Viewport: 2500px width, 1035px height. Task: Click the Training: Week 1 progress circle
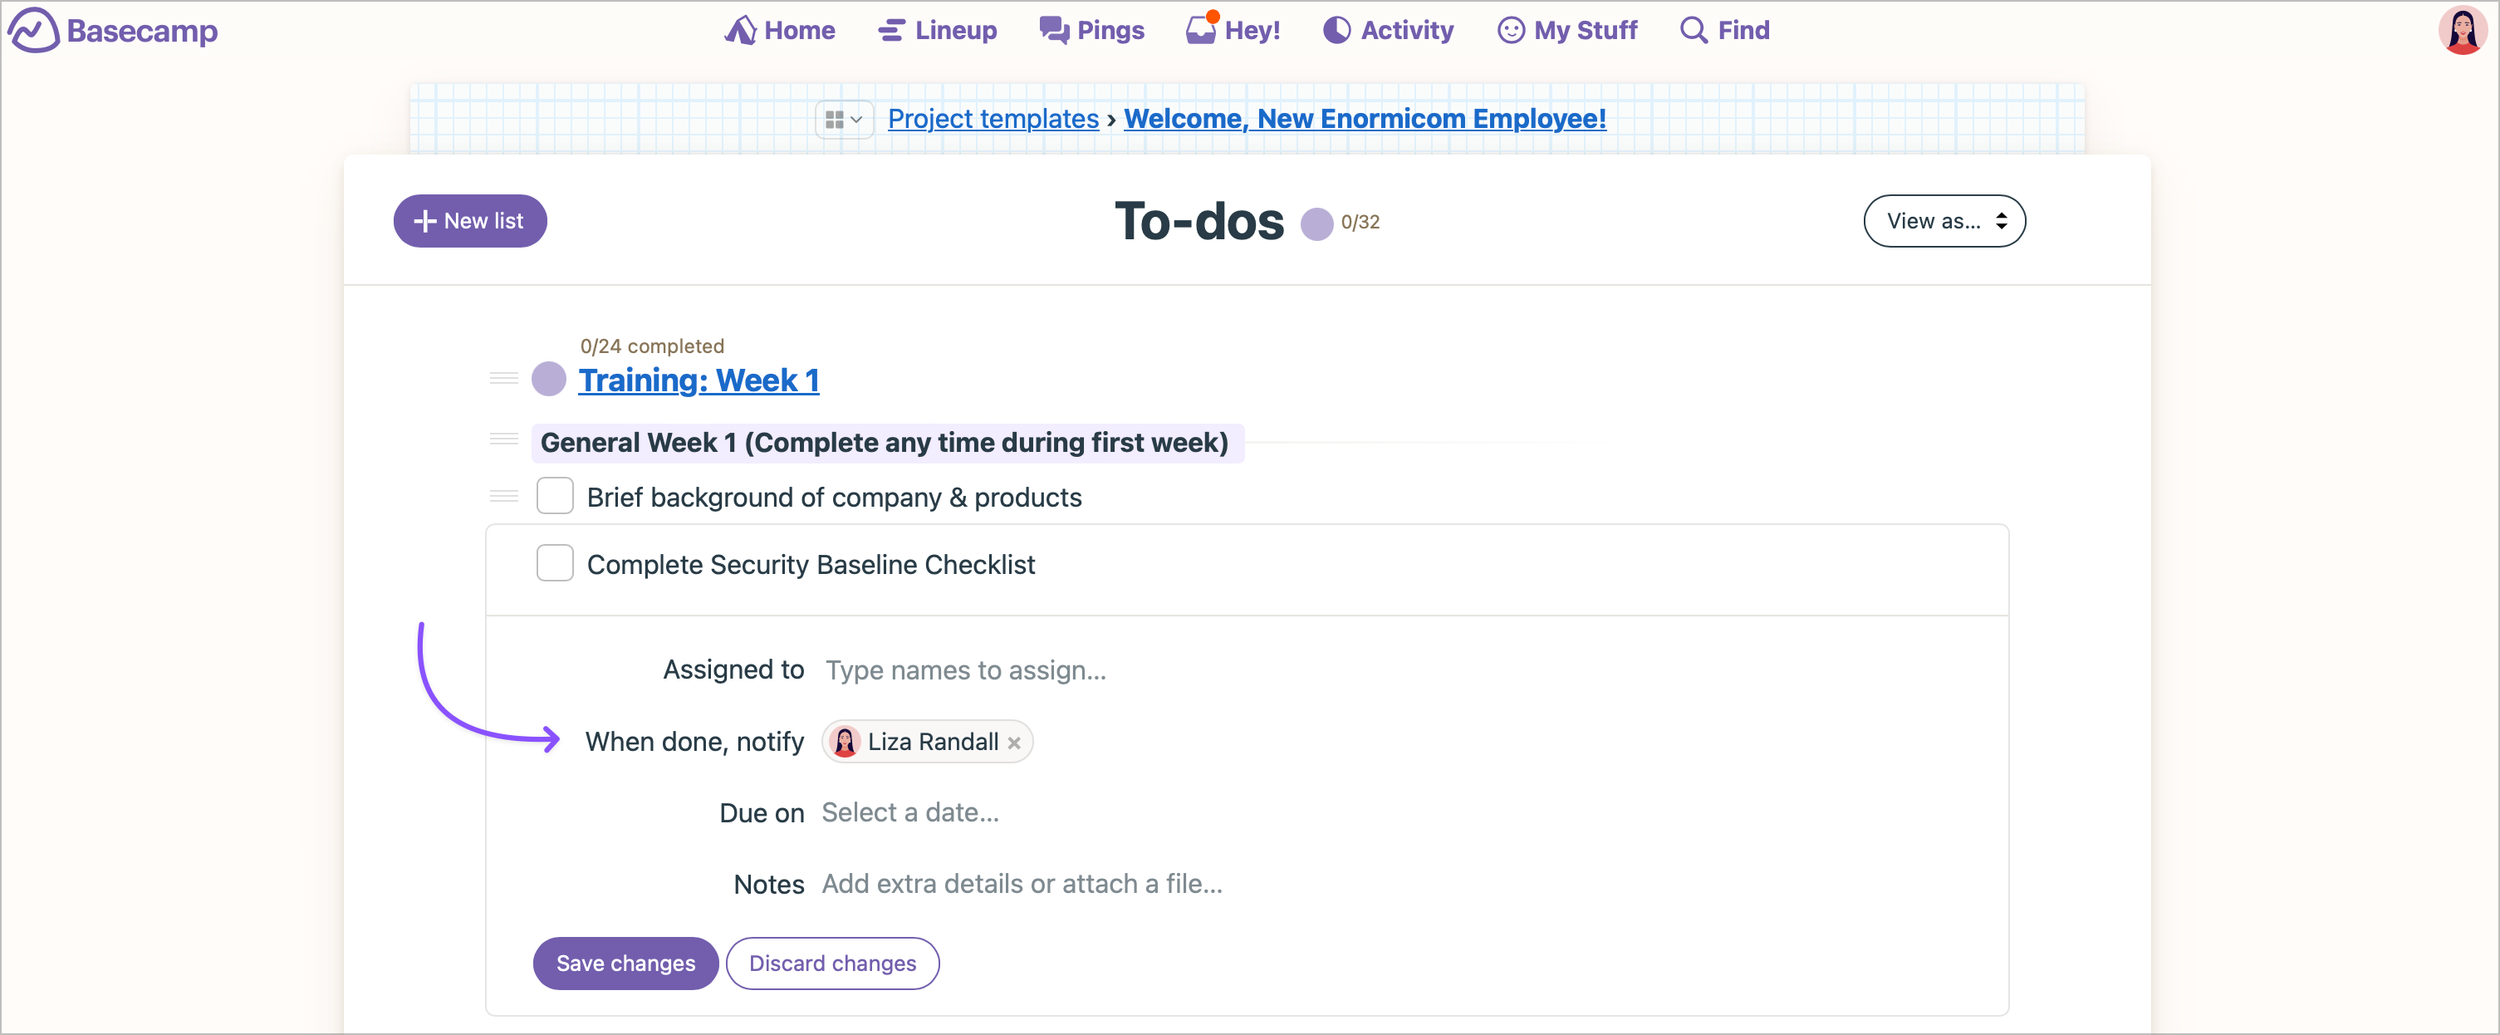point(549,380)
